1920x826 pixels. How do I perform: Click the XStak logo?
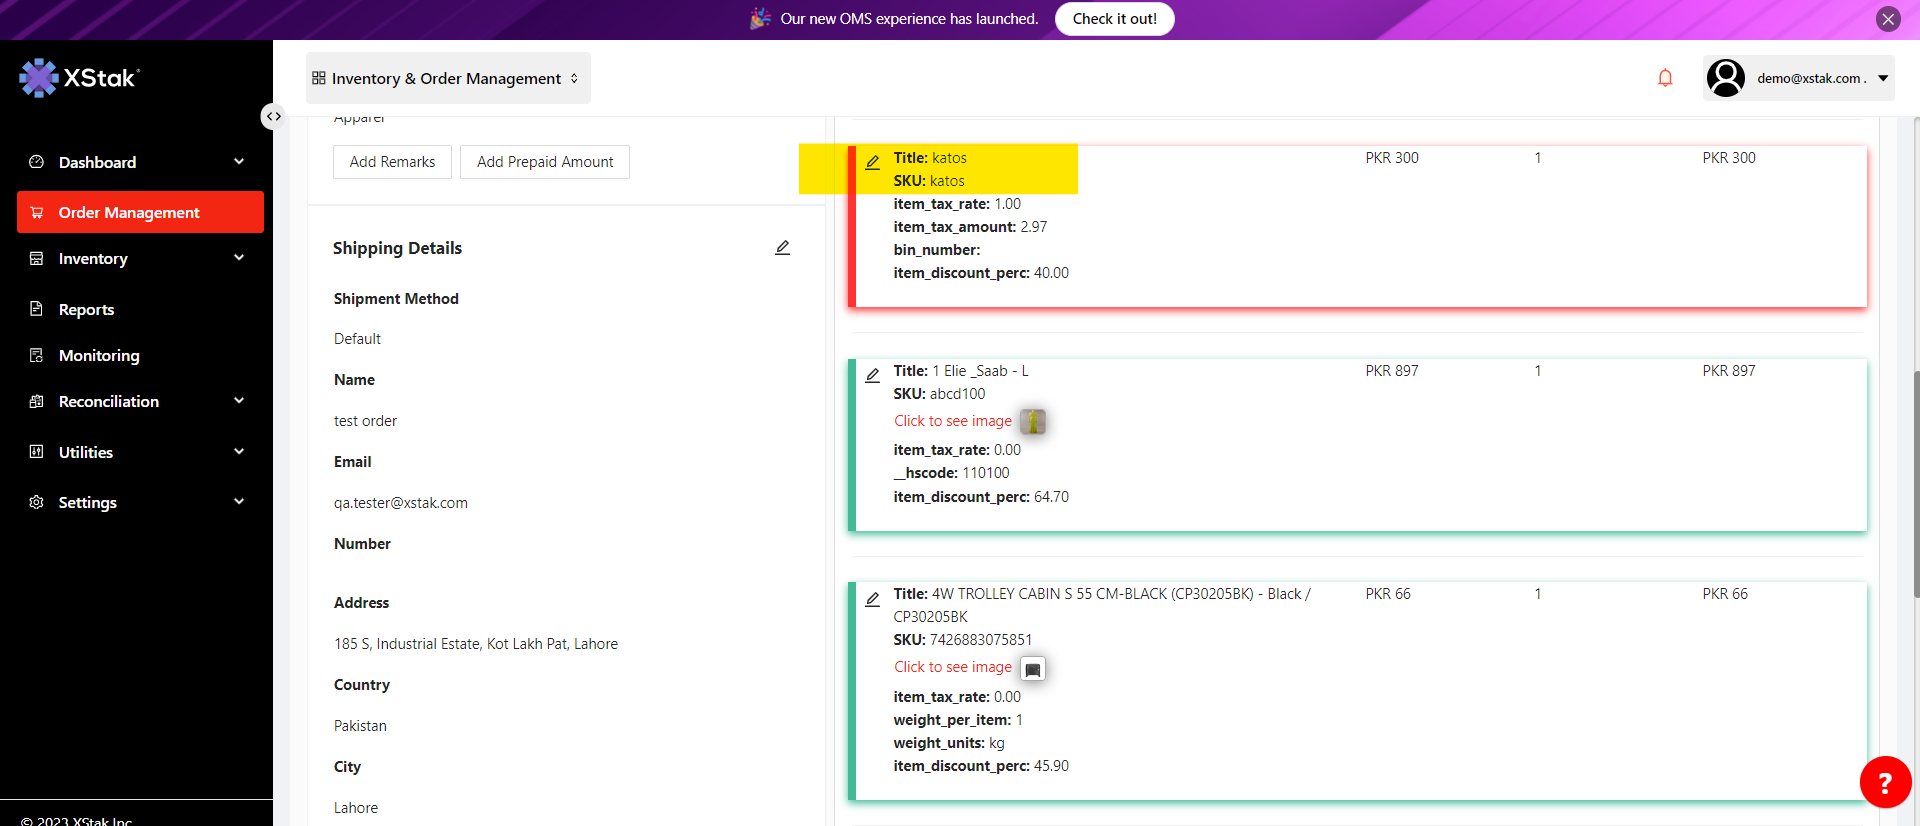80,78
